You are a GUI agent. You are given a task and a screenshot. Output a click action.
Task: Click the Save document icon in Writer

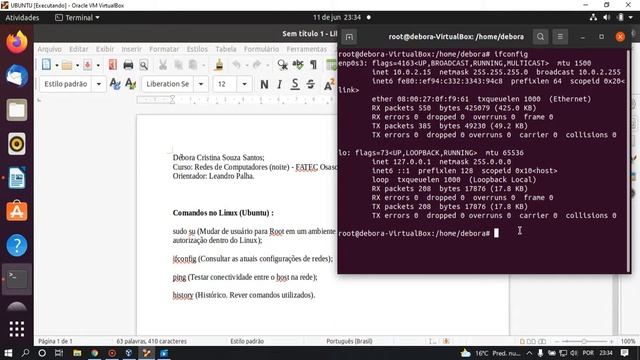pos(87,65)
